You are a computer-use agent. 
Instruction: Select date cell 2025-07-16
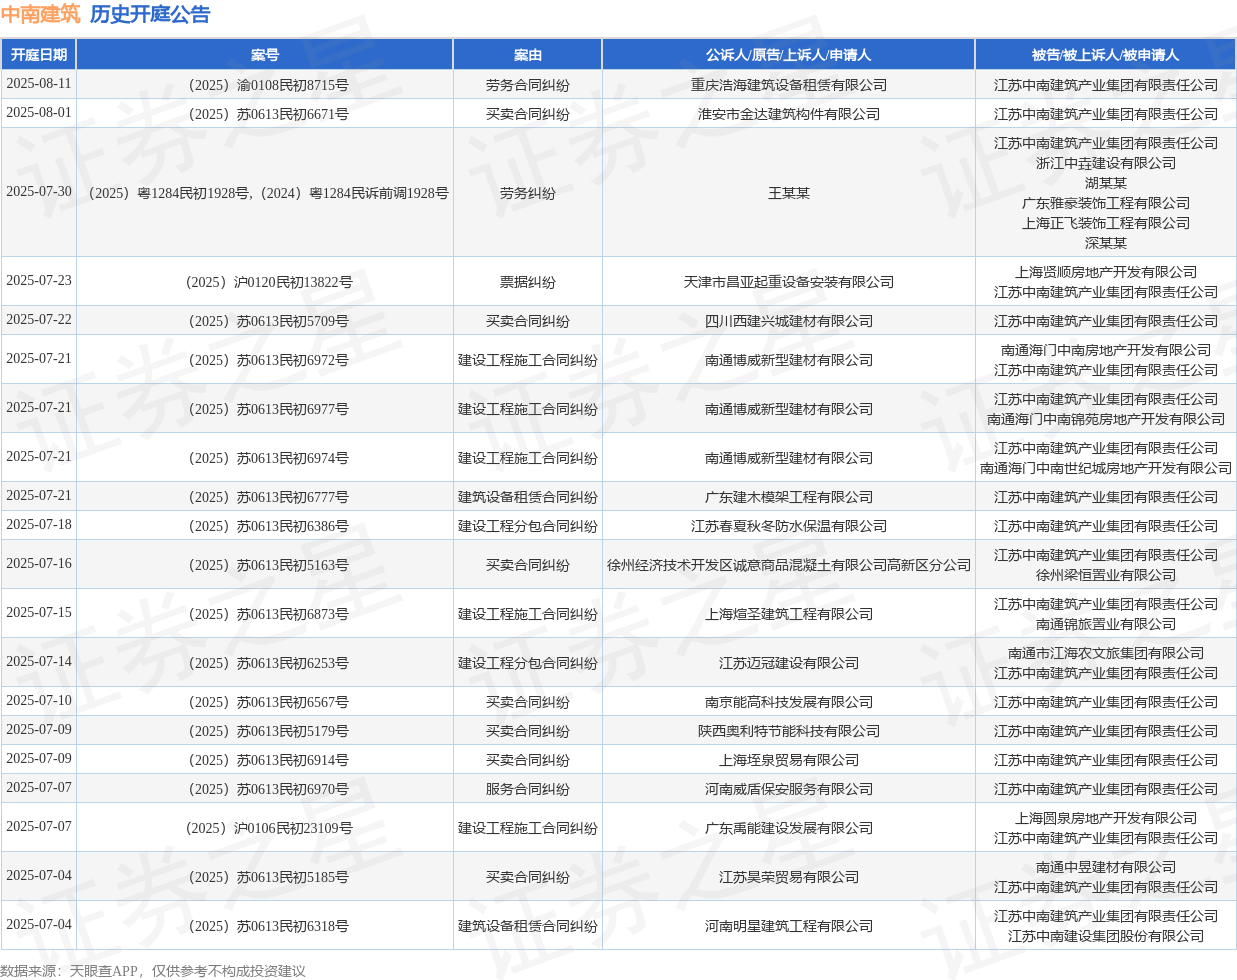39,564
